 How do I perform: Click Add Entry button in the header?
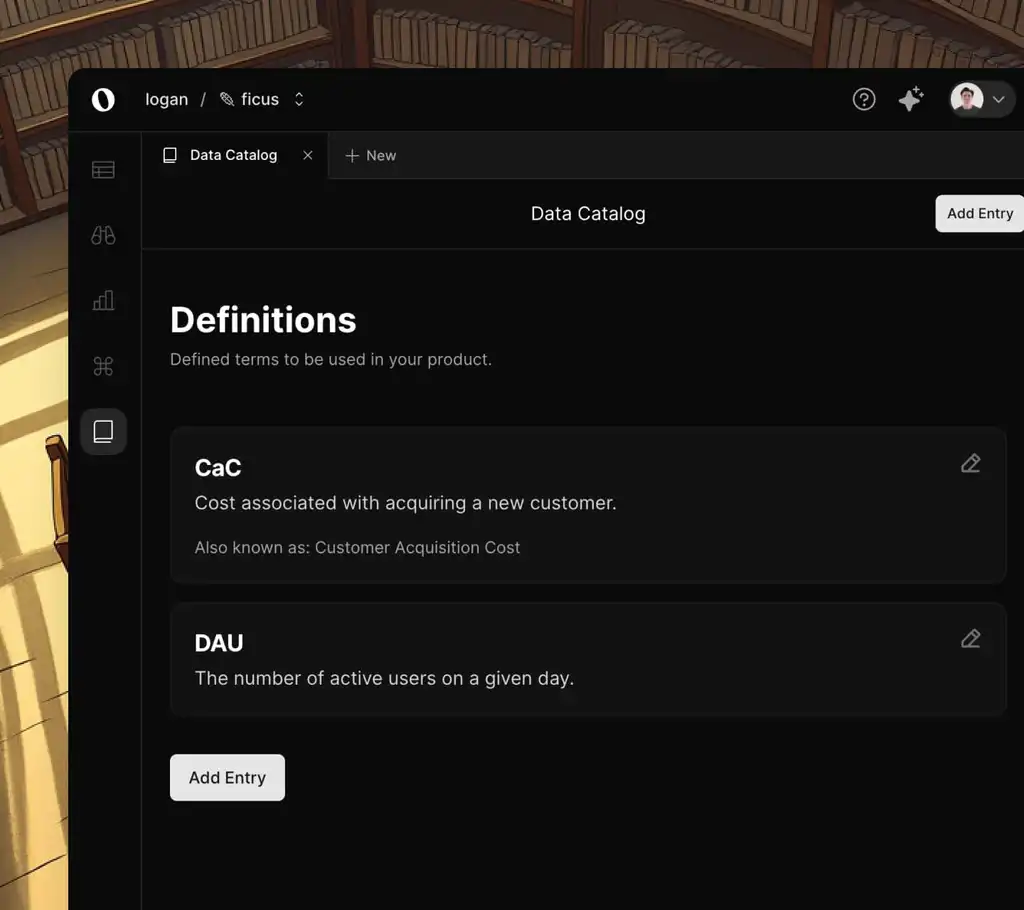[x=979, y=213]
